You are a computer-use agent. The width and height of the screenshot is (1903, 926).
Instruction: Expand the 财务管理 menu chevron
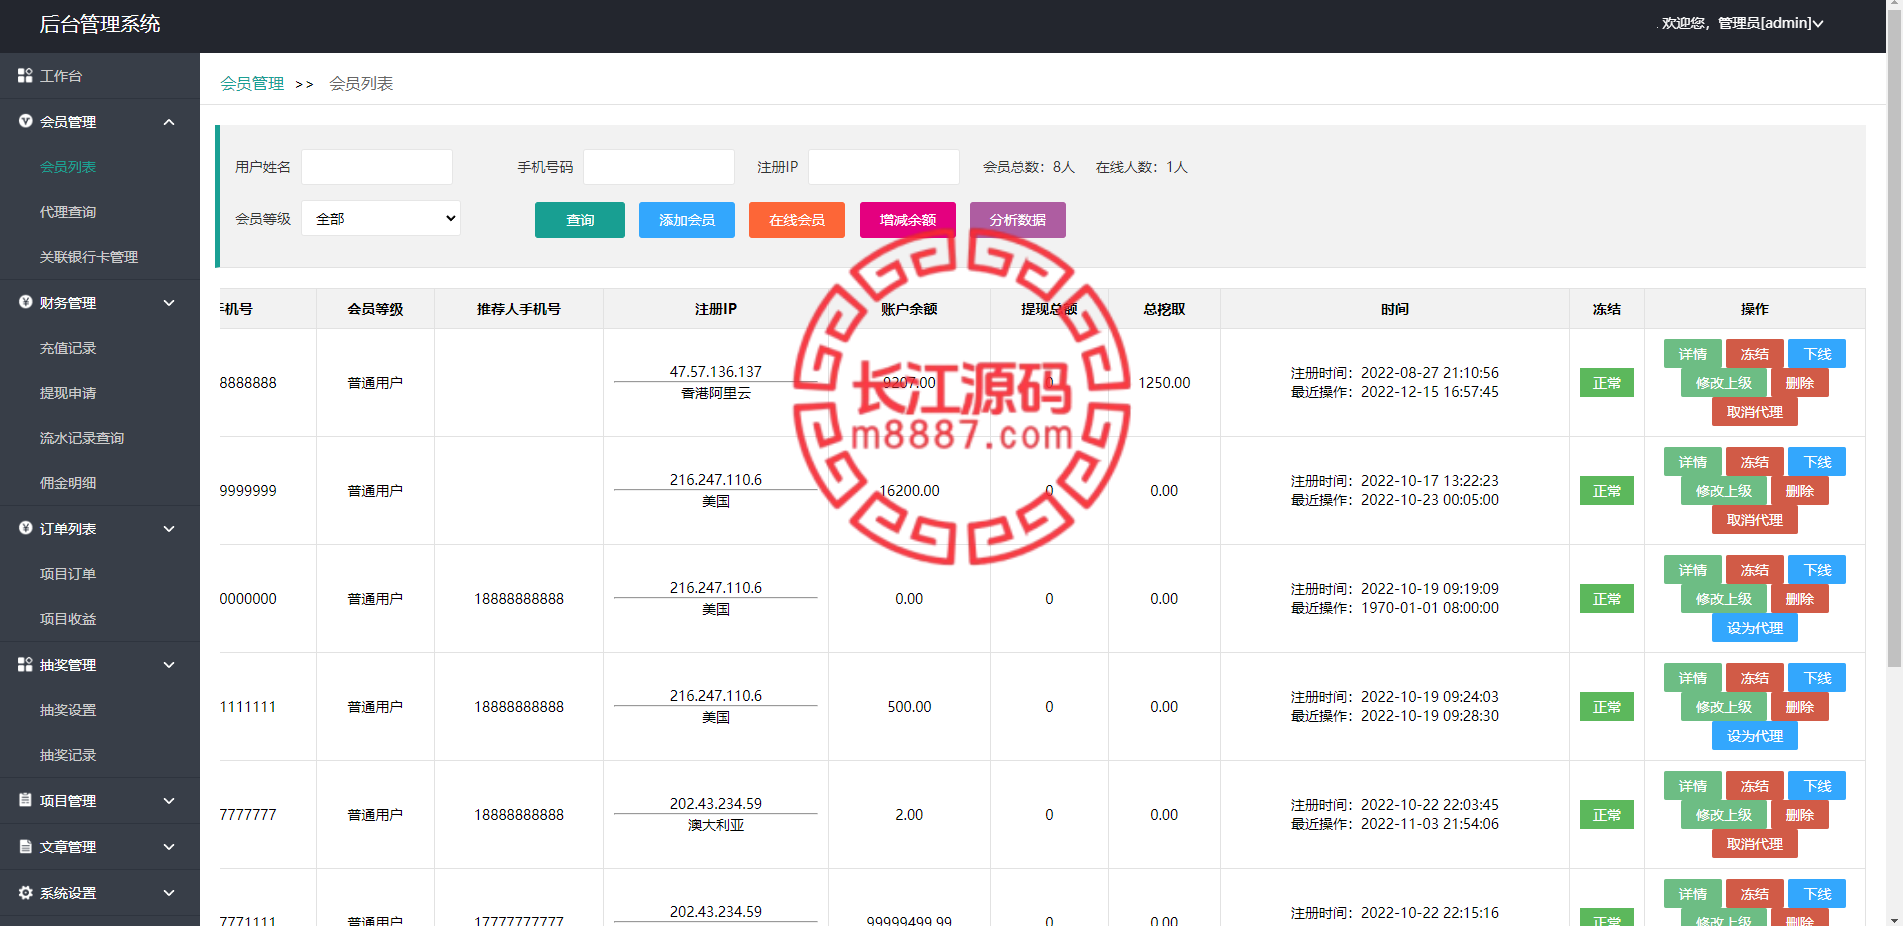tap(169, 303)
